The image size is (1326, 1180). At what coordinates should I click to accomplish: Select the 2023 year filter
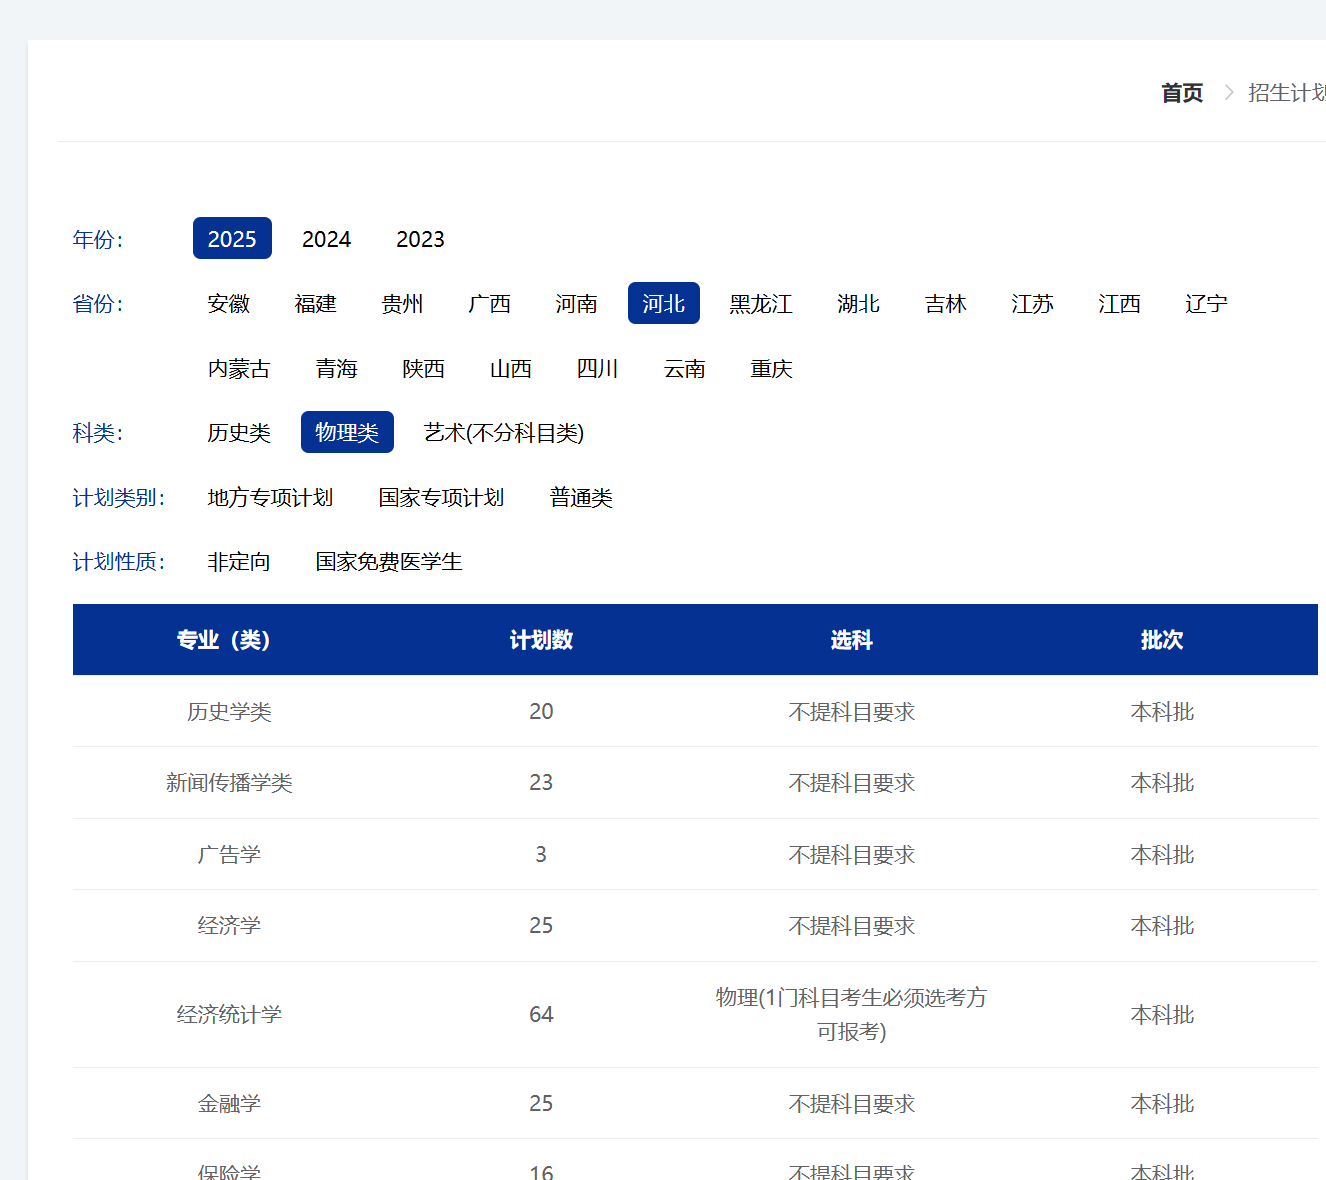tap(420, 238)
